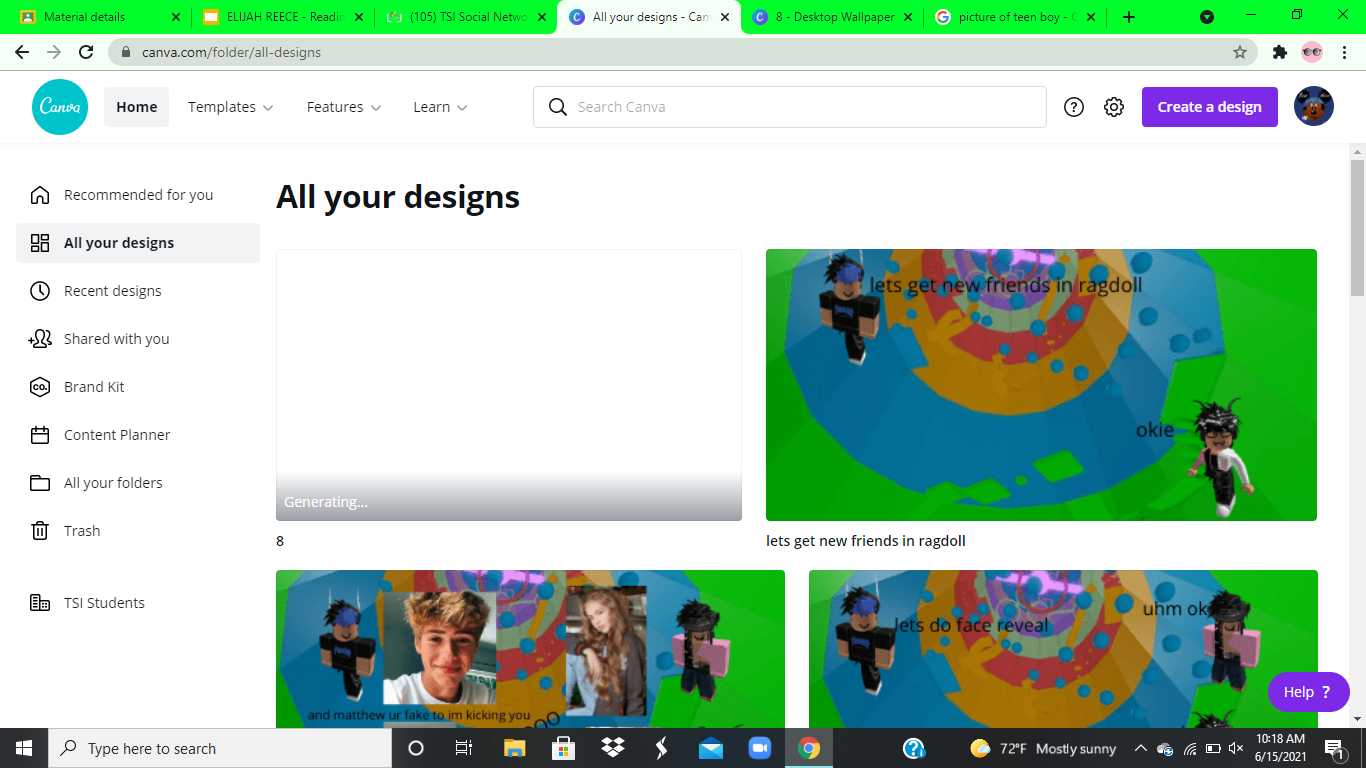The height and width of the screenshot is (768, 1366).
Task: Open settings gear icon in header
Action: click(x=1114, y=107)
